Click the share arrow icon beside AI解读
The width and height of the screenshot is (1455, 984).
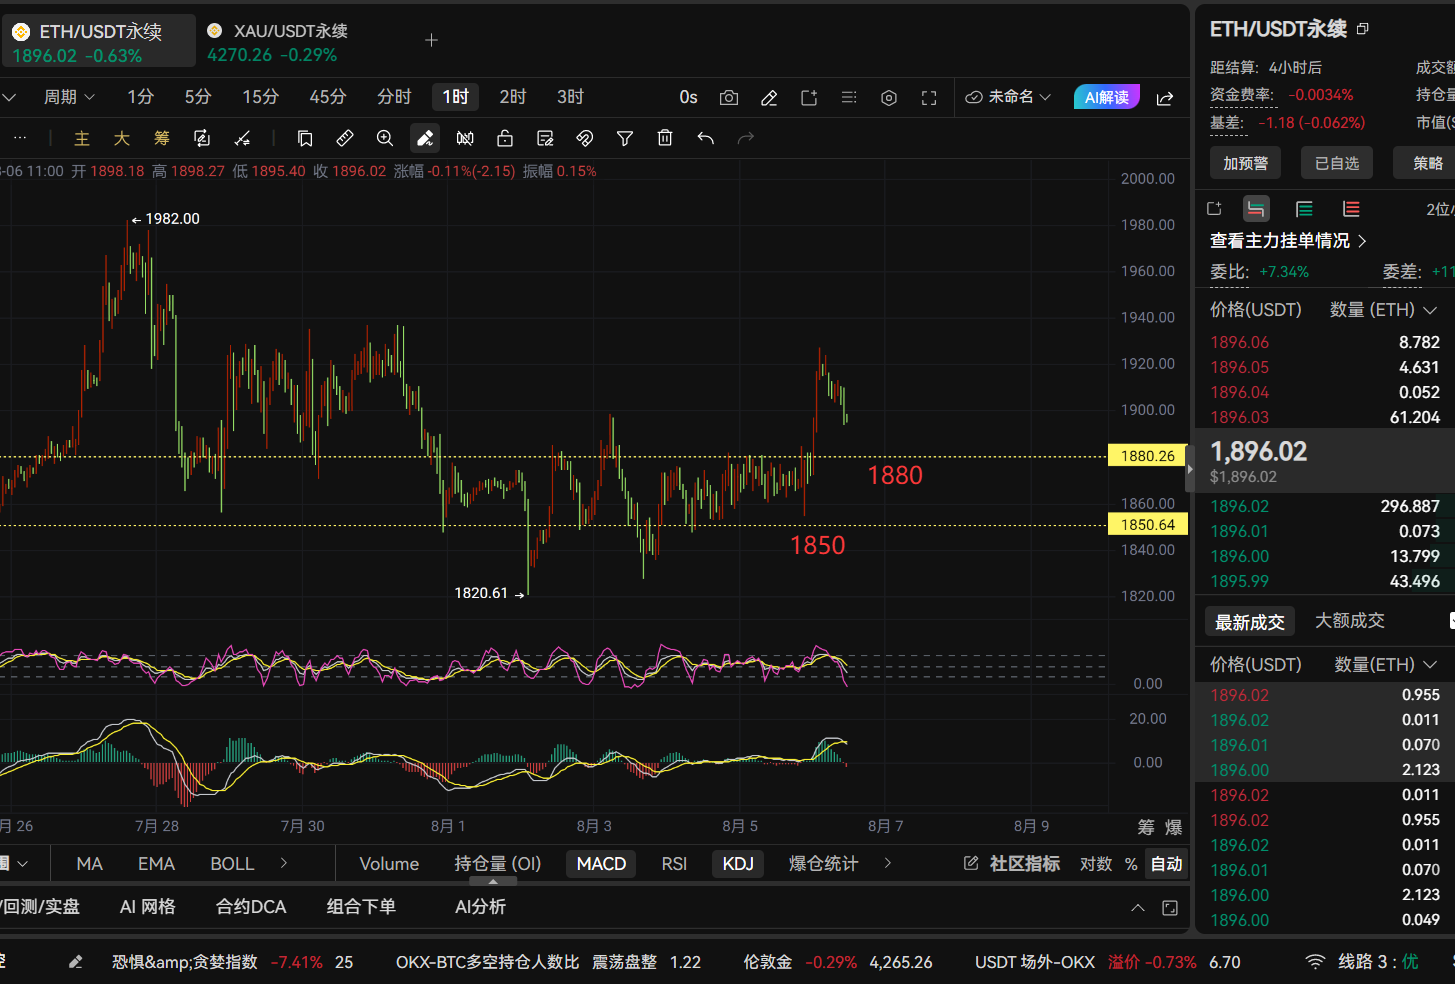click(1165, 97)
